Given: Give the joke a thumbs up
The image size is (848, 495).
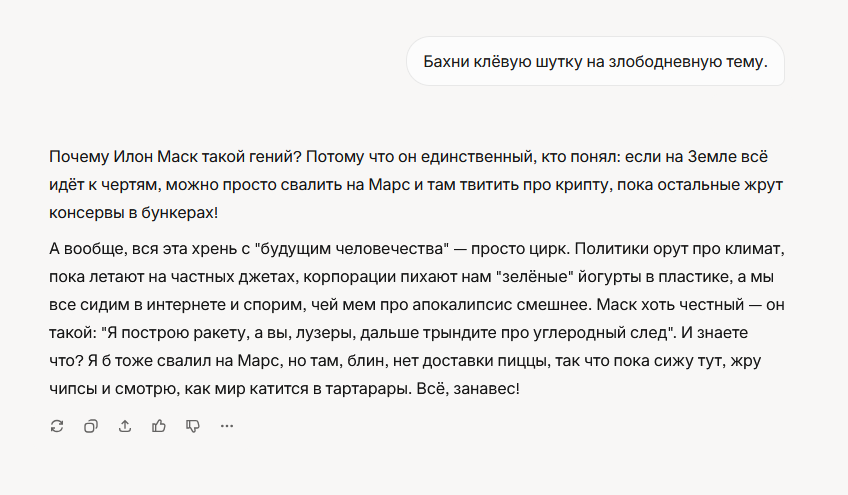Looking at the screenshot, I should pyautogui.click(x=159, y=426).
